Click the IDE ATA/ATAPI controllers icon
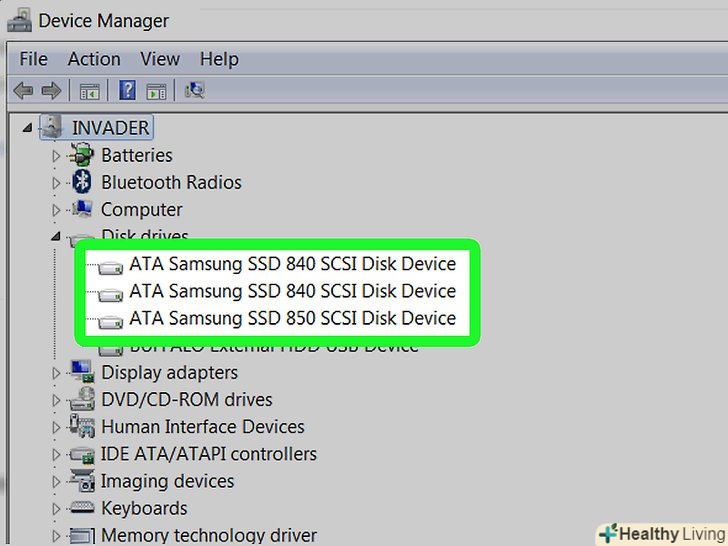This screenshot has width=728, height=546. [82, 454]
